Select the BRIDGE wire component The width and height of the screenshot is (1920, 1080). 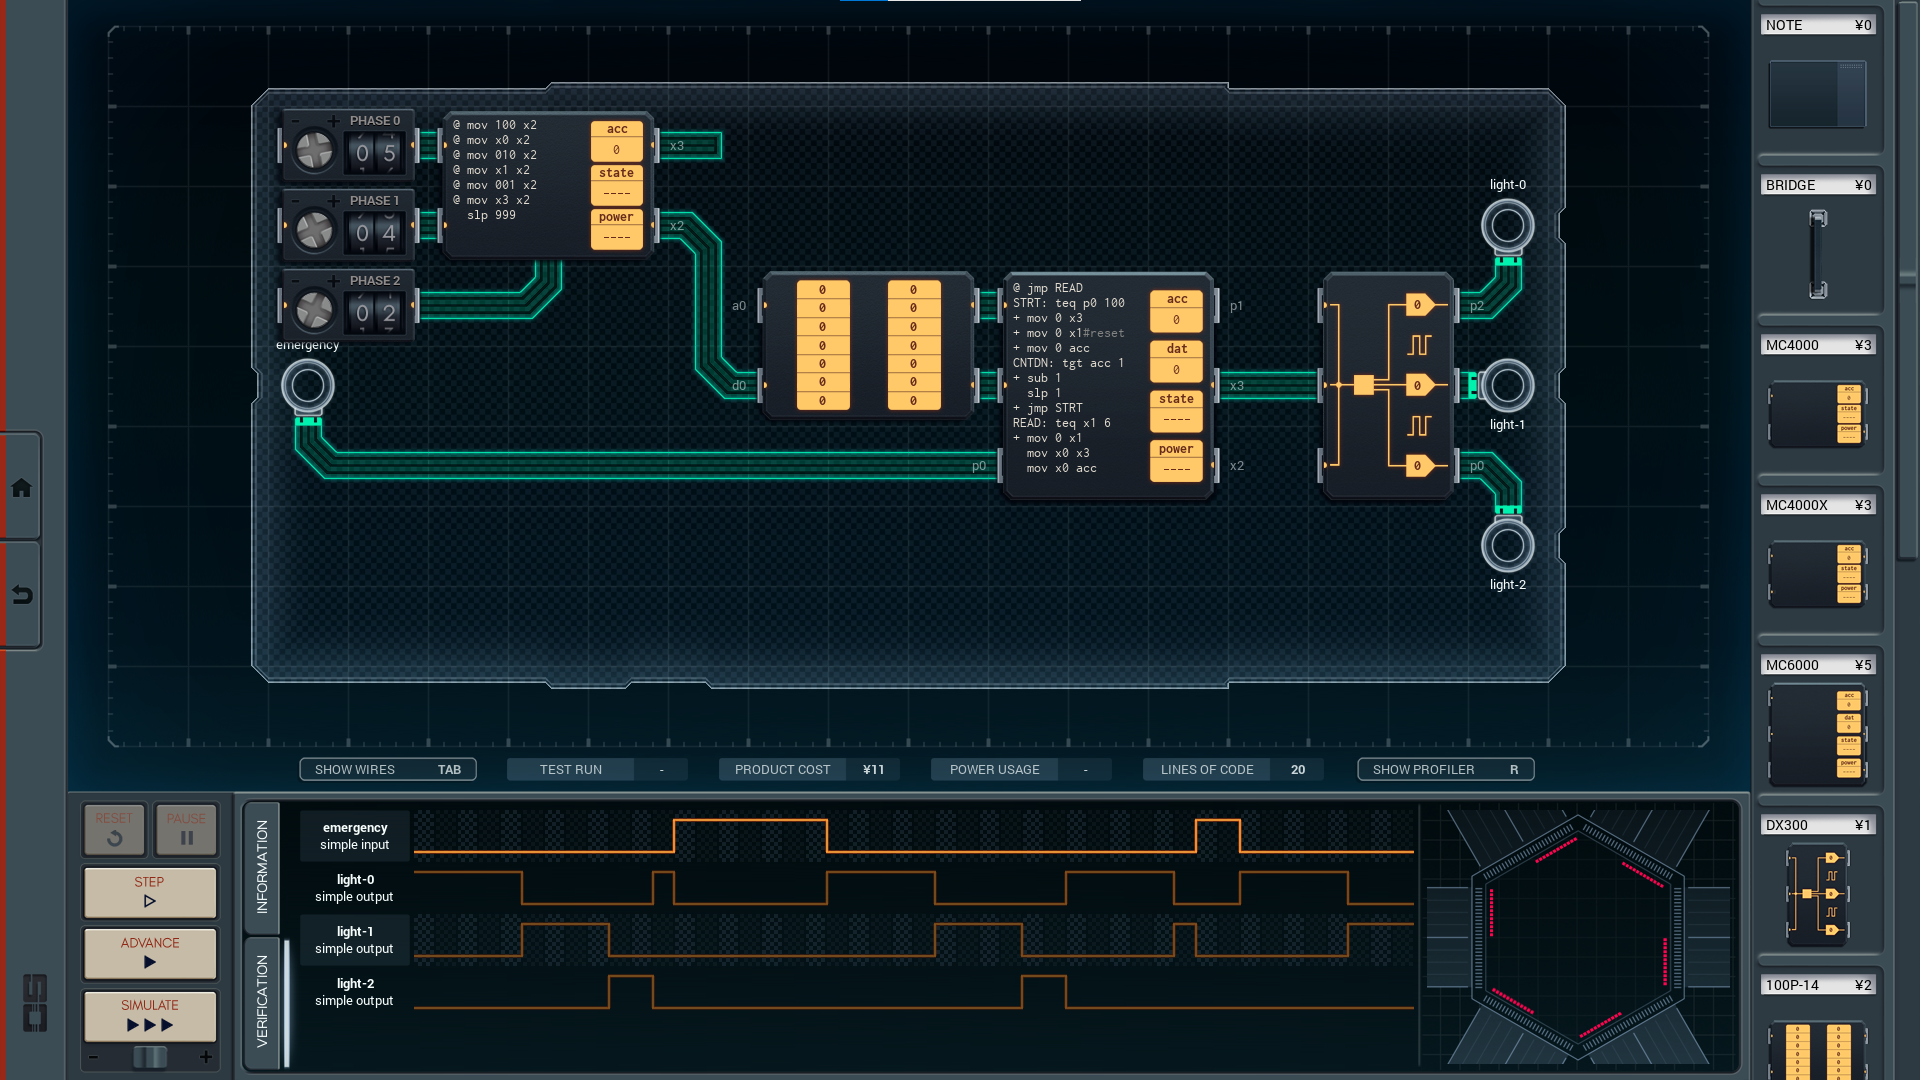click(1817, 253)
